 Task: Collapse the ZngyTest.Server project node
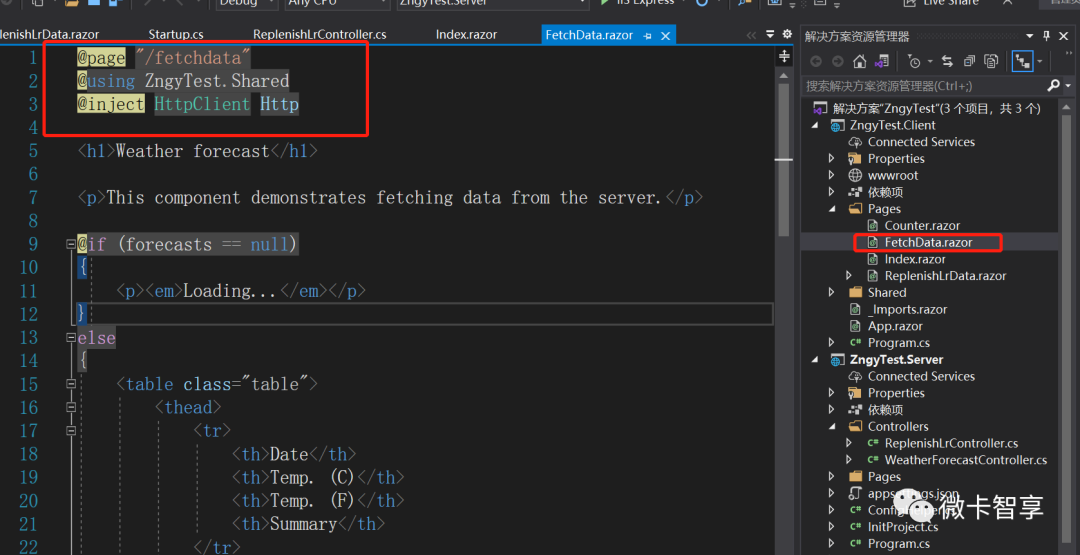coord(816,359)
